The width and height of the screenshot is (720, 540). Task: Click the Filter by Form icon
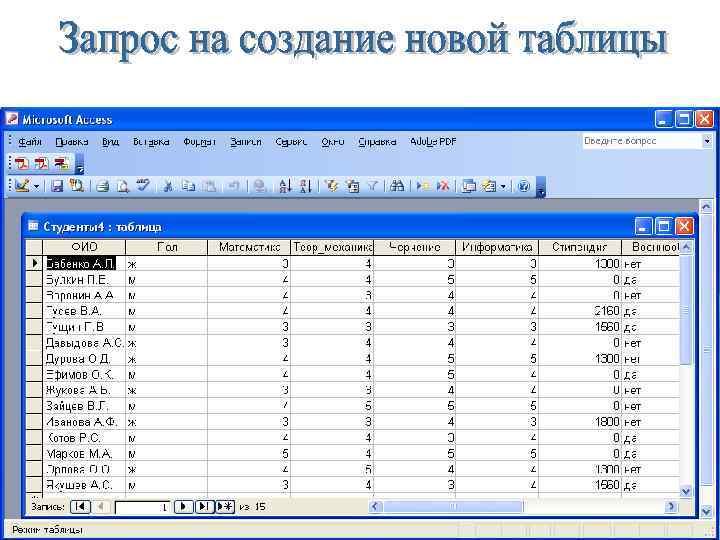click(352, 186)
